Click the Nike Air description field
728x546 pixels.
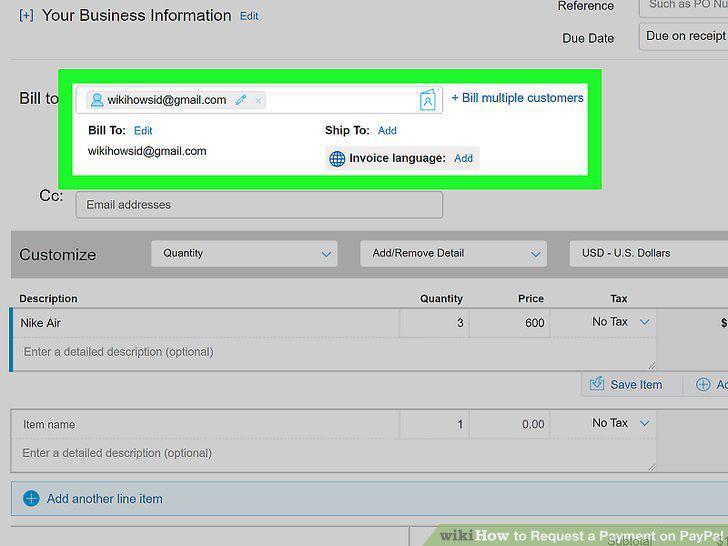(206, 323)
